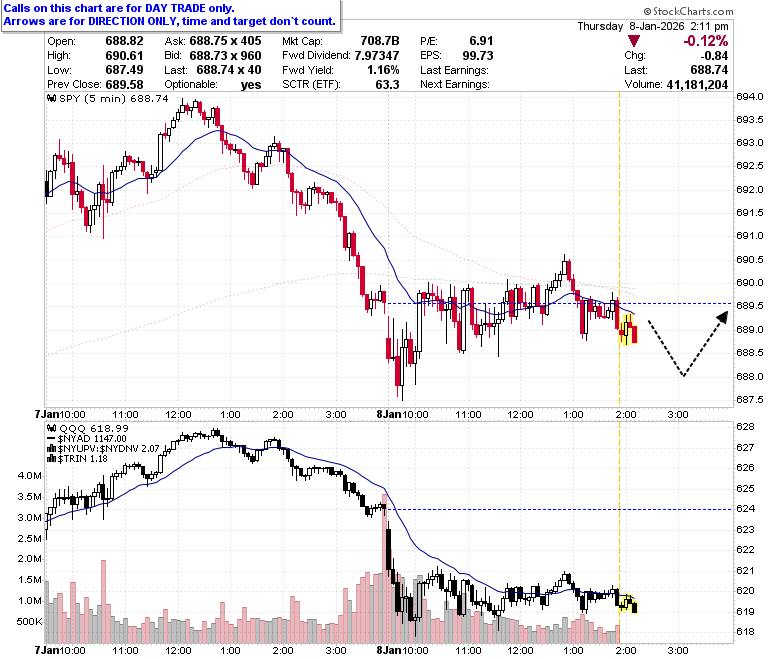
Task: Click the Volume value 41,181,204
Action: click(x=697, y=85)
